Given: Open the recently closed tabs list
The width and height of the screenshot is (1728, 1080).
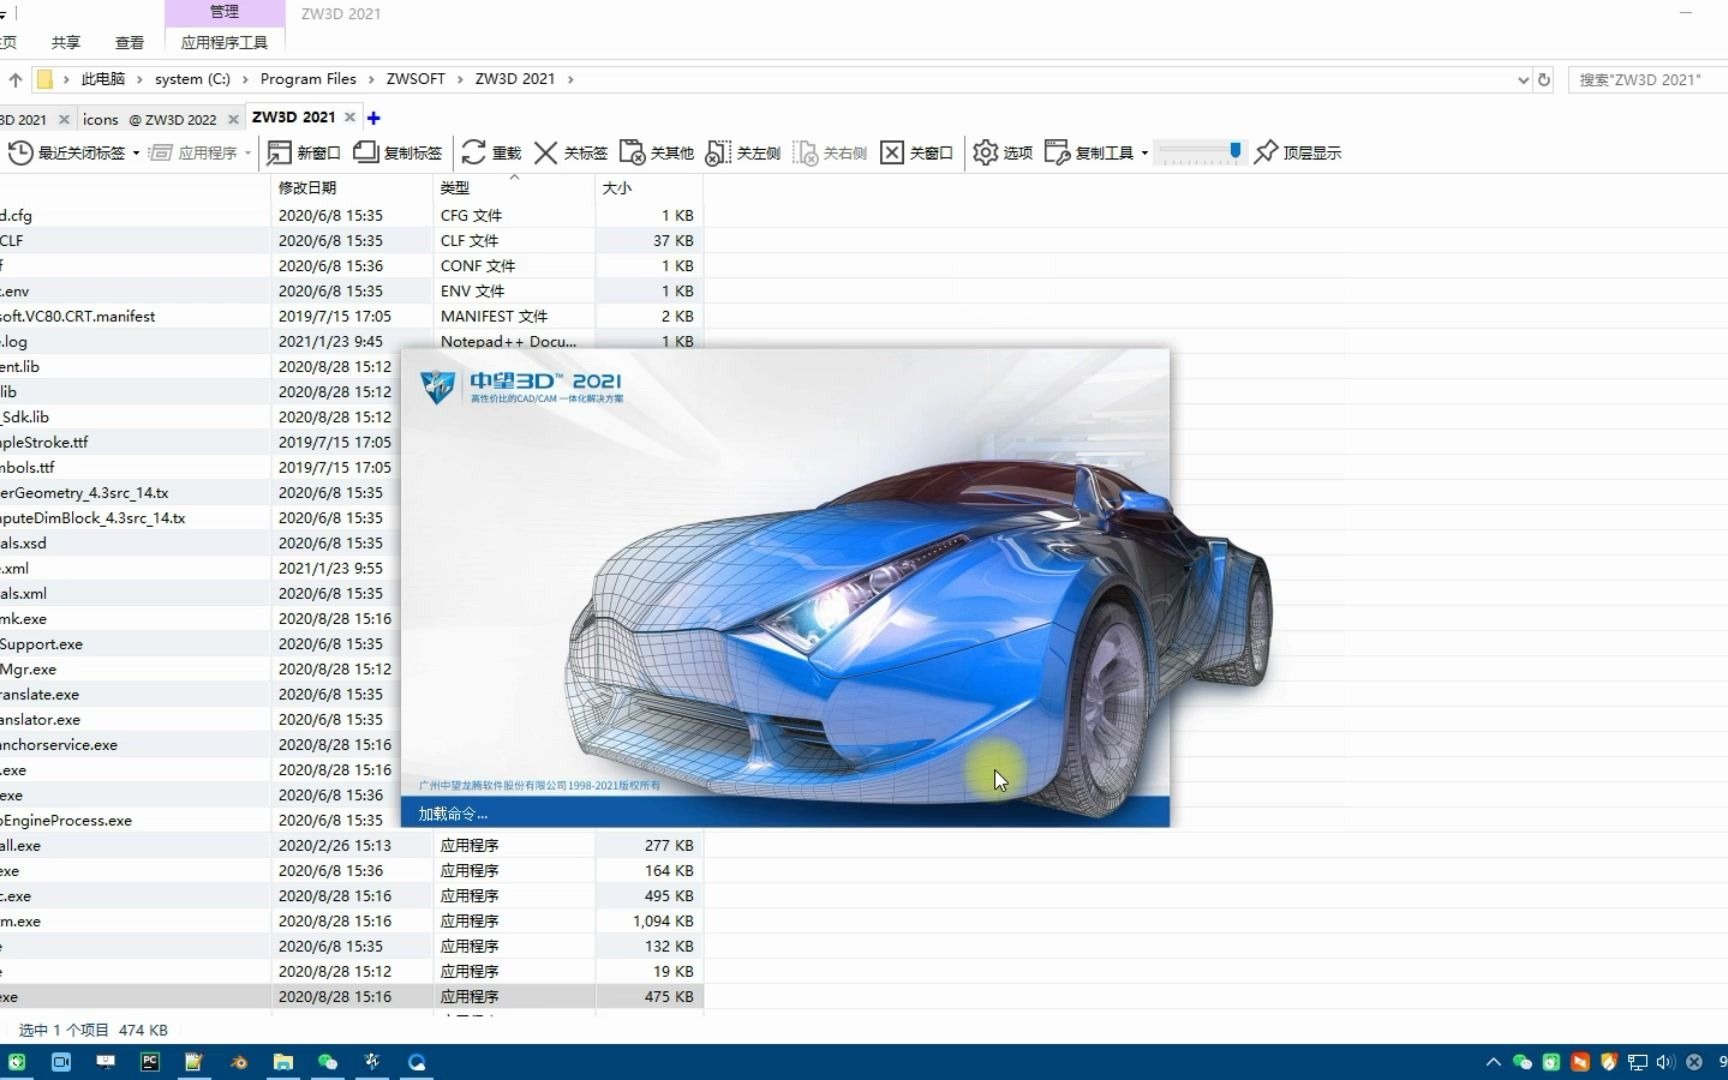Looking at the screenshot, I should pyautogui.click(x=66, y=152).
